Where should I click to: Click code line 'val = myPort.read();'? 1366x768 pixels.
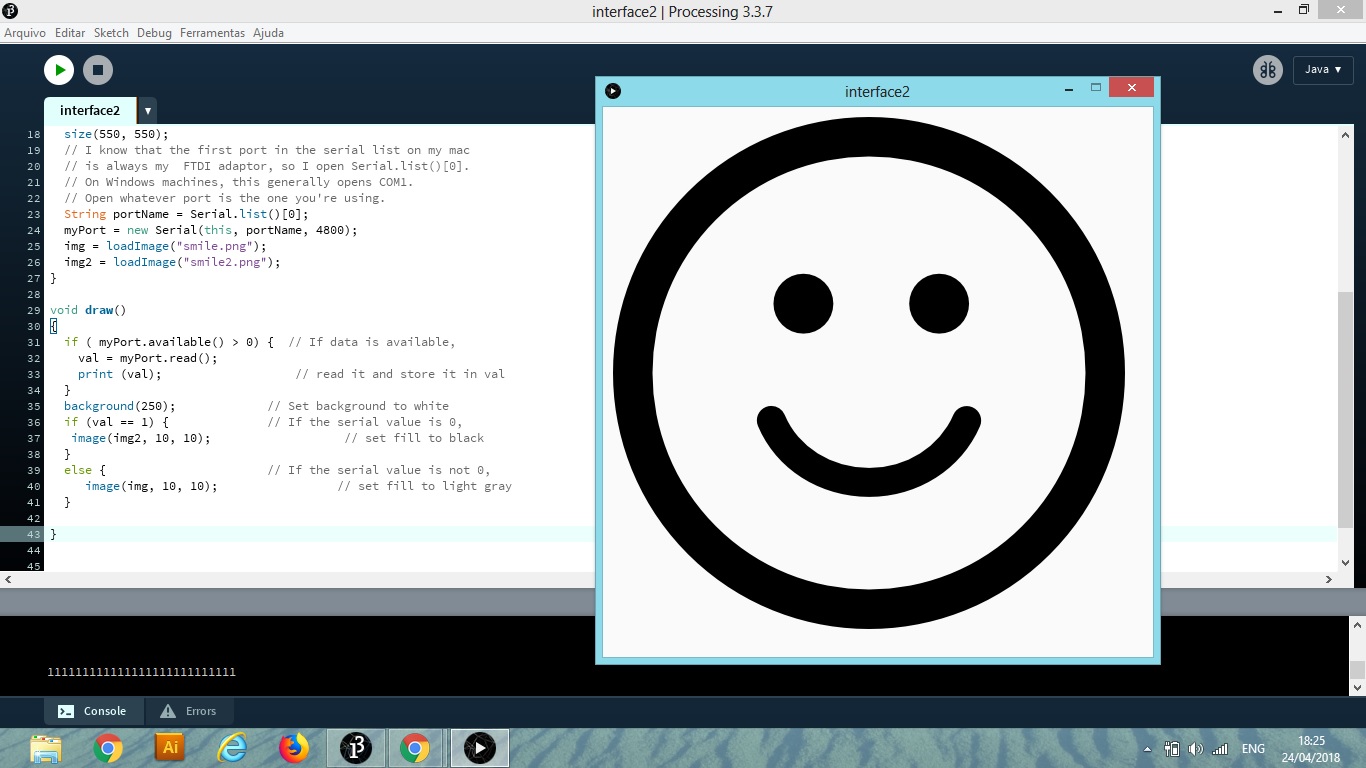(x=147, y=358)
